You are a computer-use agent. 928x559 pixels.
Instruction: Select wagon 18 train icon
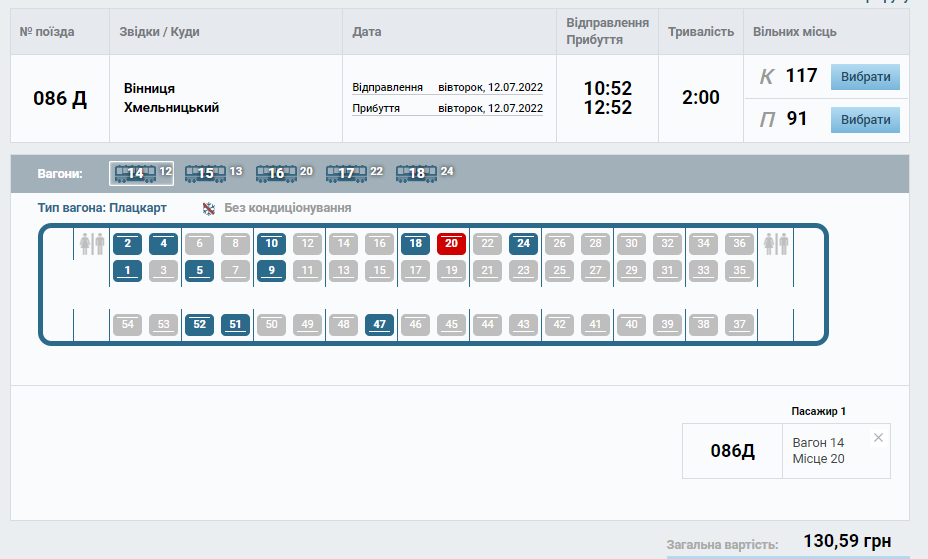pyautogui.click(x=417, y=173)
